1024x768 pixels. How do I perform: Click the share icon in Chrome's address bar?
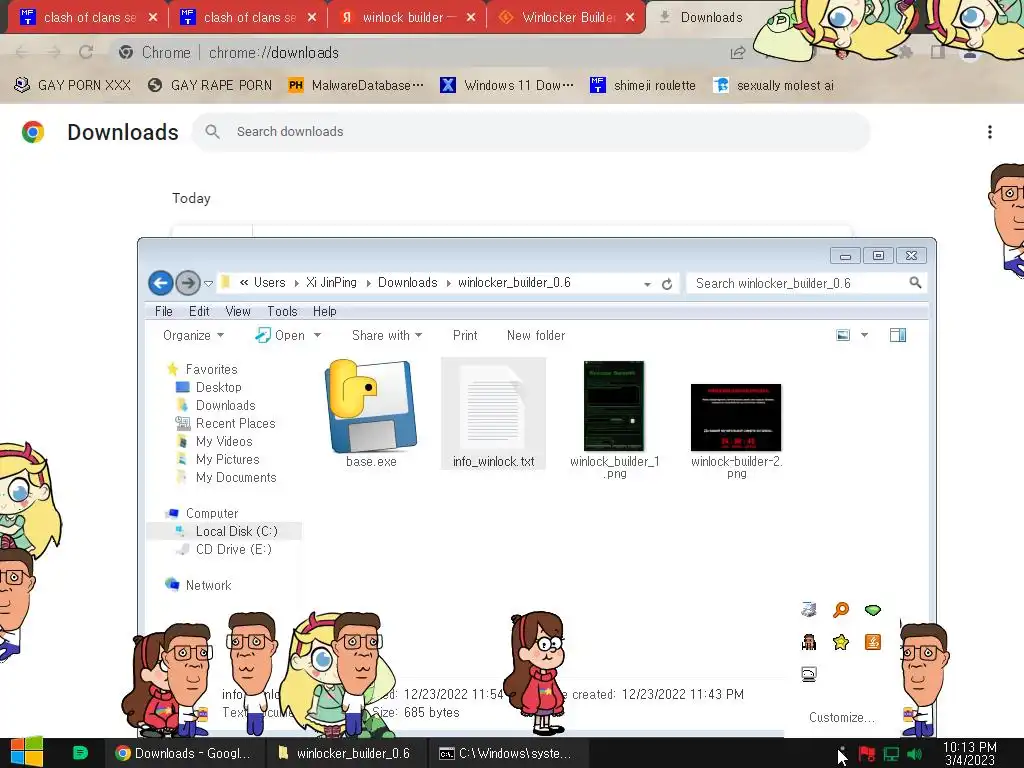(x=738, y=52)
